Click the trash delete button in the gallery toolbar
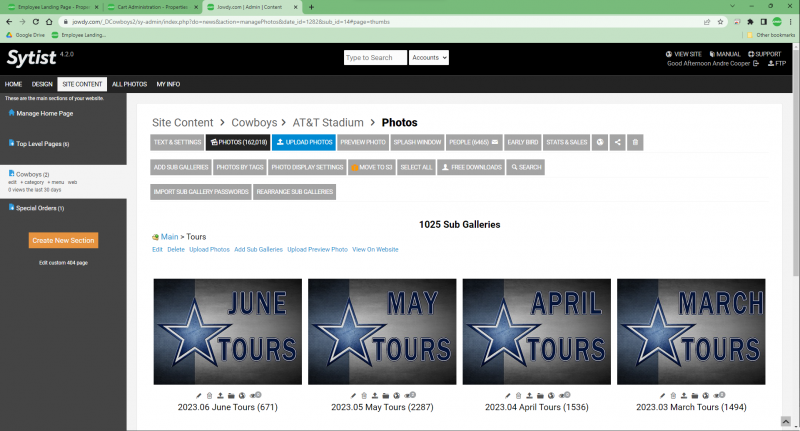 pos(635,142)
